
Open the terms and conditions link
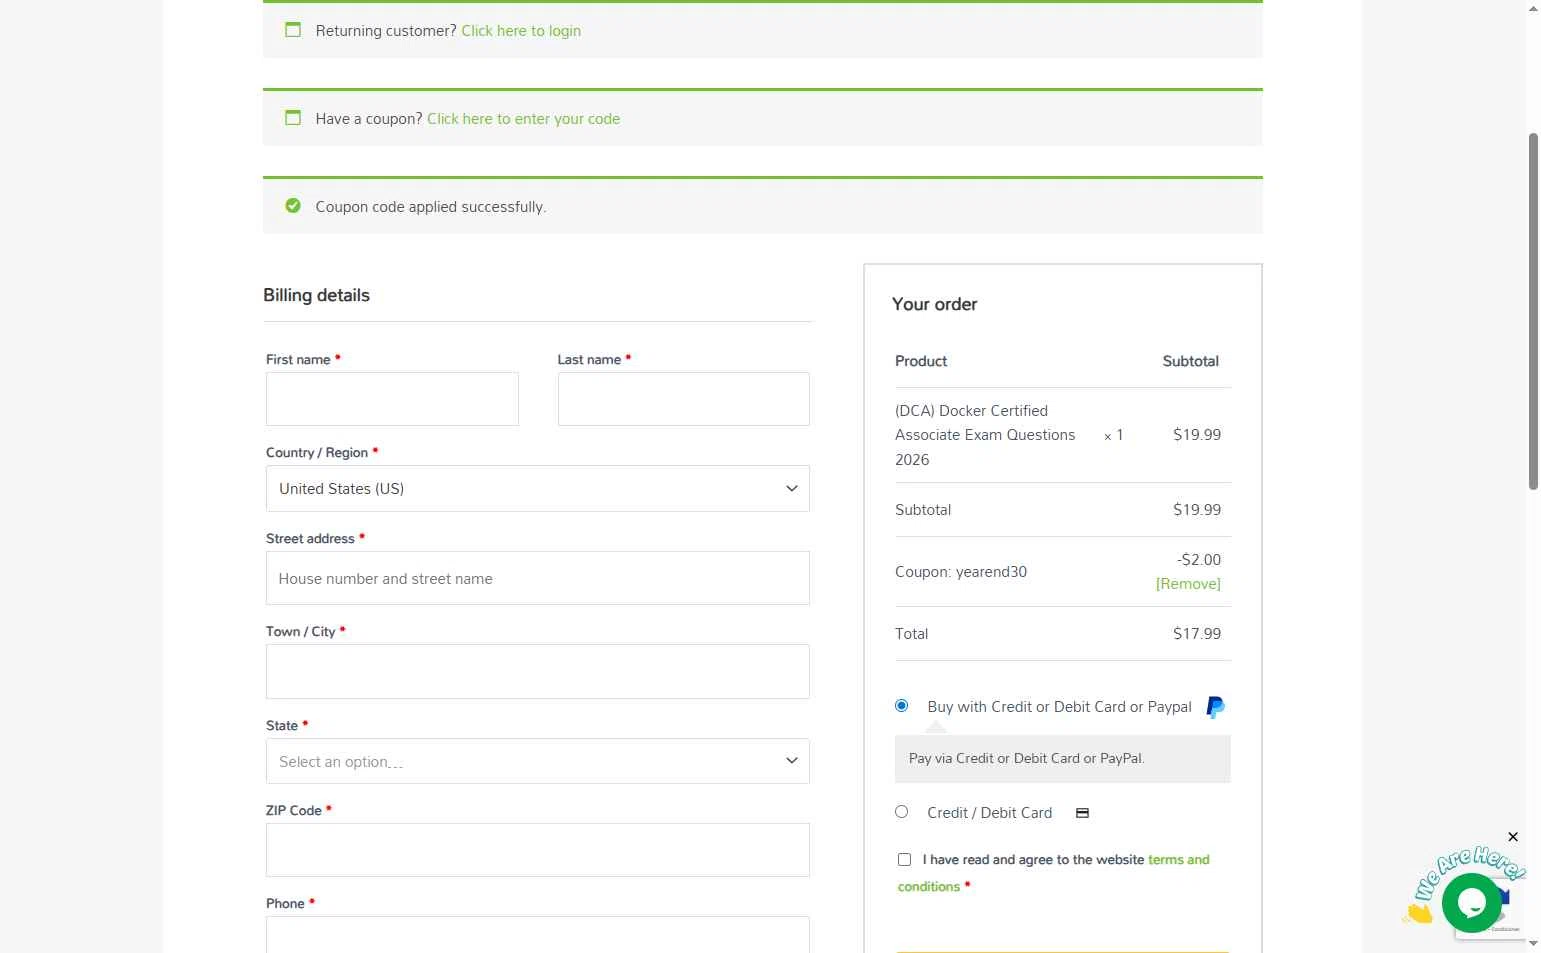tap(1053, 873)
